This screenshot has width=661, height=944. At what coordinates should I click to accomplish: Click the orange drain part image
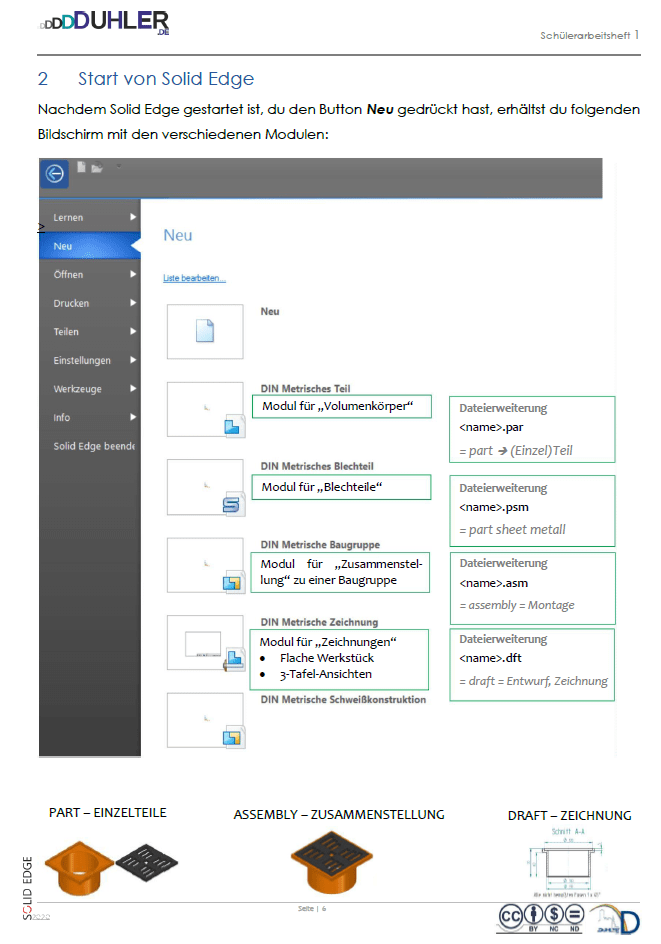(x=79, y=868)
